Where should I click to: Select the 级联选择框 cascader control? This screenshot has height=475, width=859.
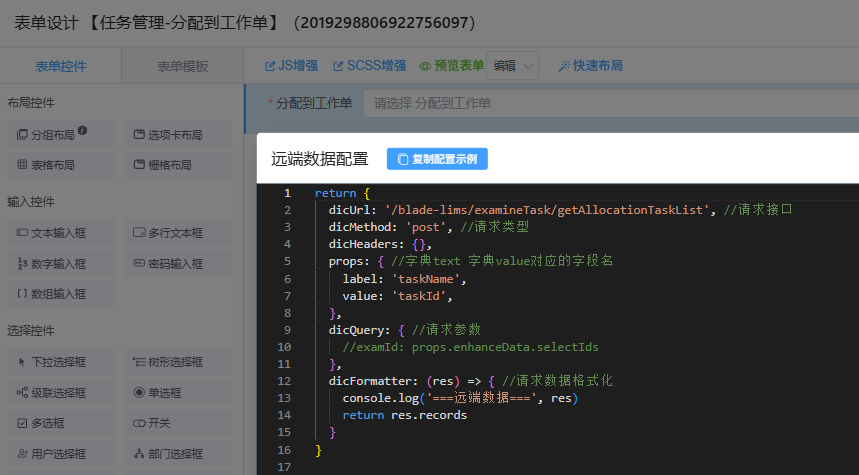59,393
